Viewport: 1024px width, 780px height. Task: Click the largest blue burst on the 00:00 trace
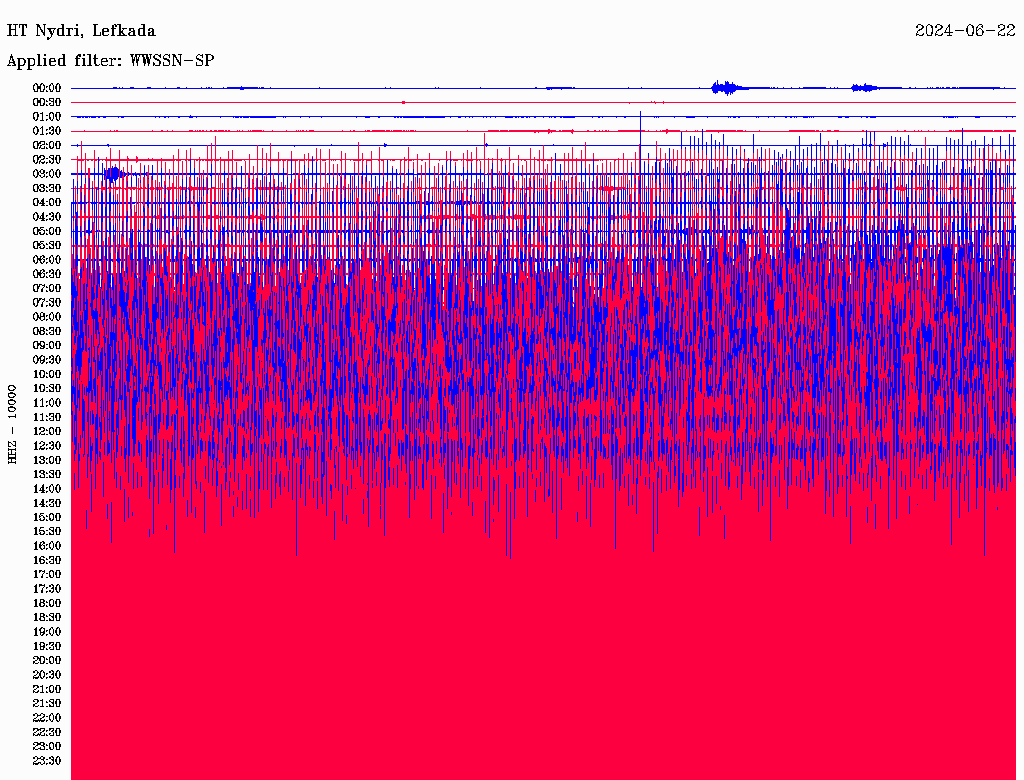[x=725, y=88]
